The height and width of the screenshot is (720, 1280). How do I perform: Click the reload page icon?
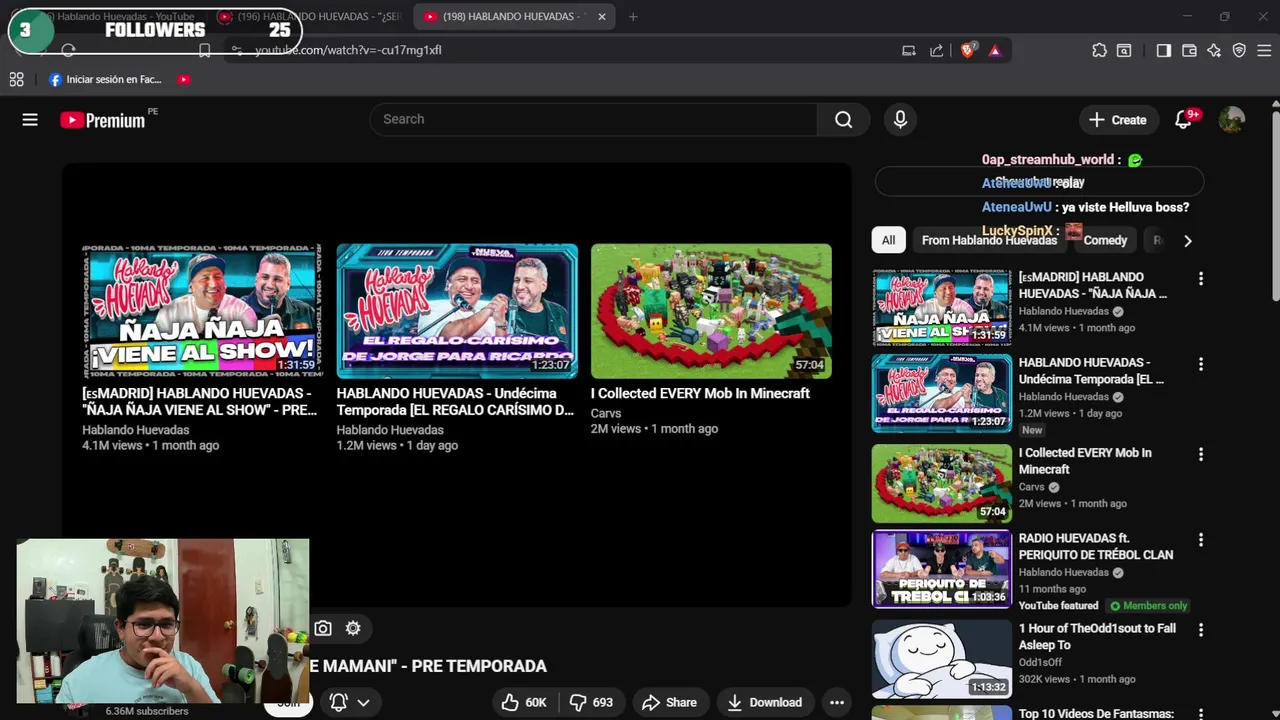click(x=68, y=50)
